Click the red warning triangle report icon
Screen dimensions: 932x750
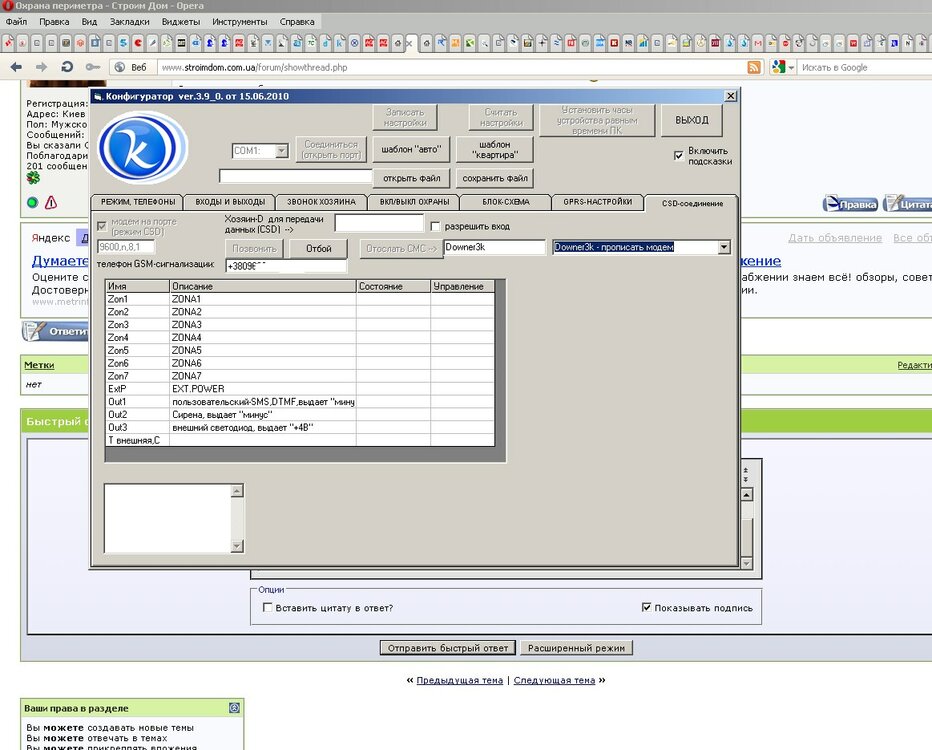click(x=51, y=203)
